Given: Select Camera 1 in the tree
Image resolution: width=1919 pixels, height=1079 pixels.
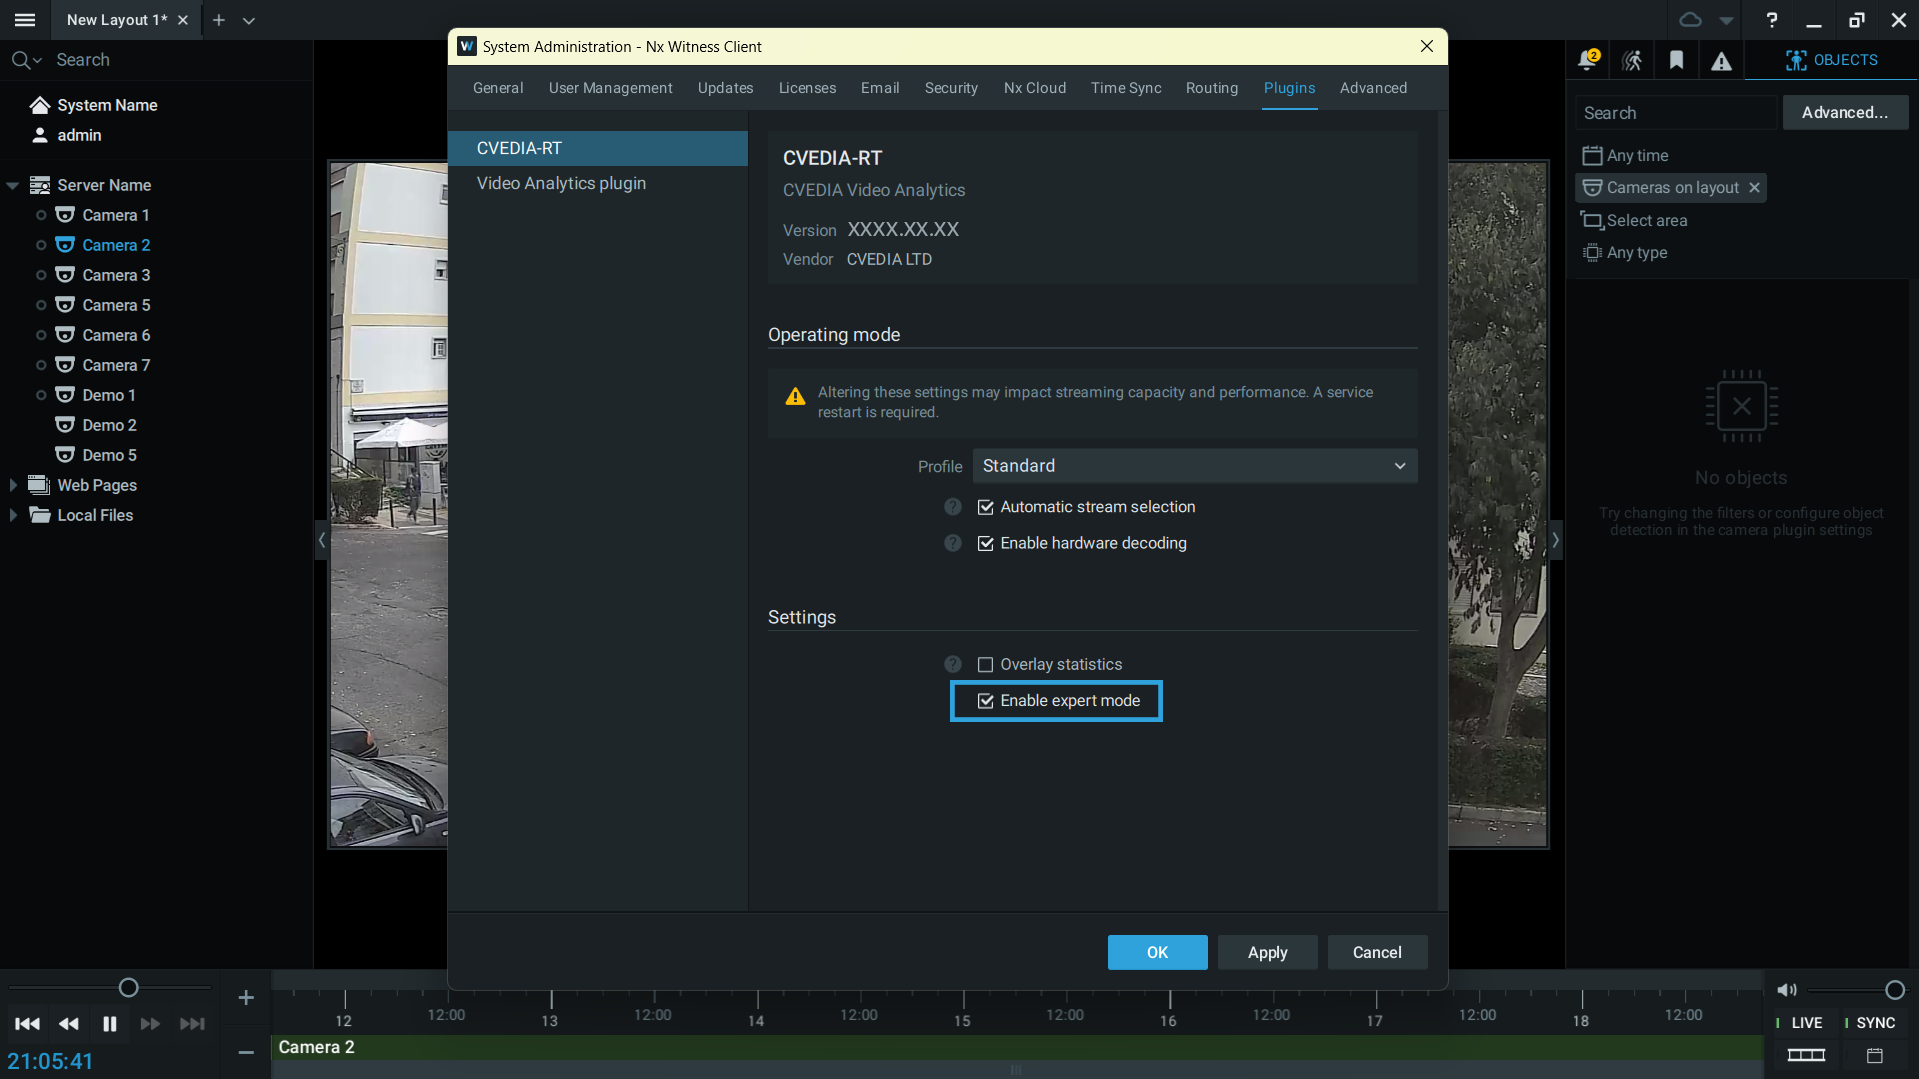Looking at the screenshot, I should click(116, 215).
